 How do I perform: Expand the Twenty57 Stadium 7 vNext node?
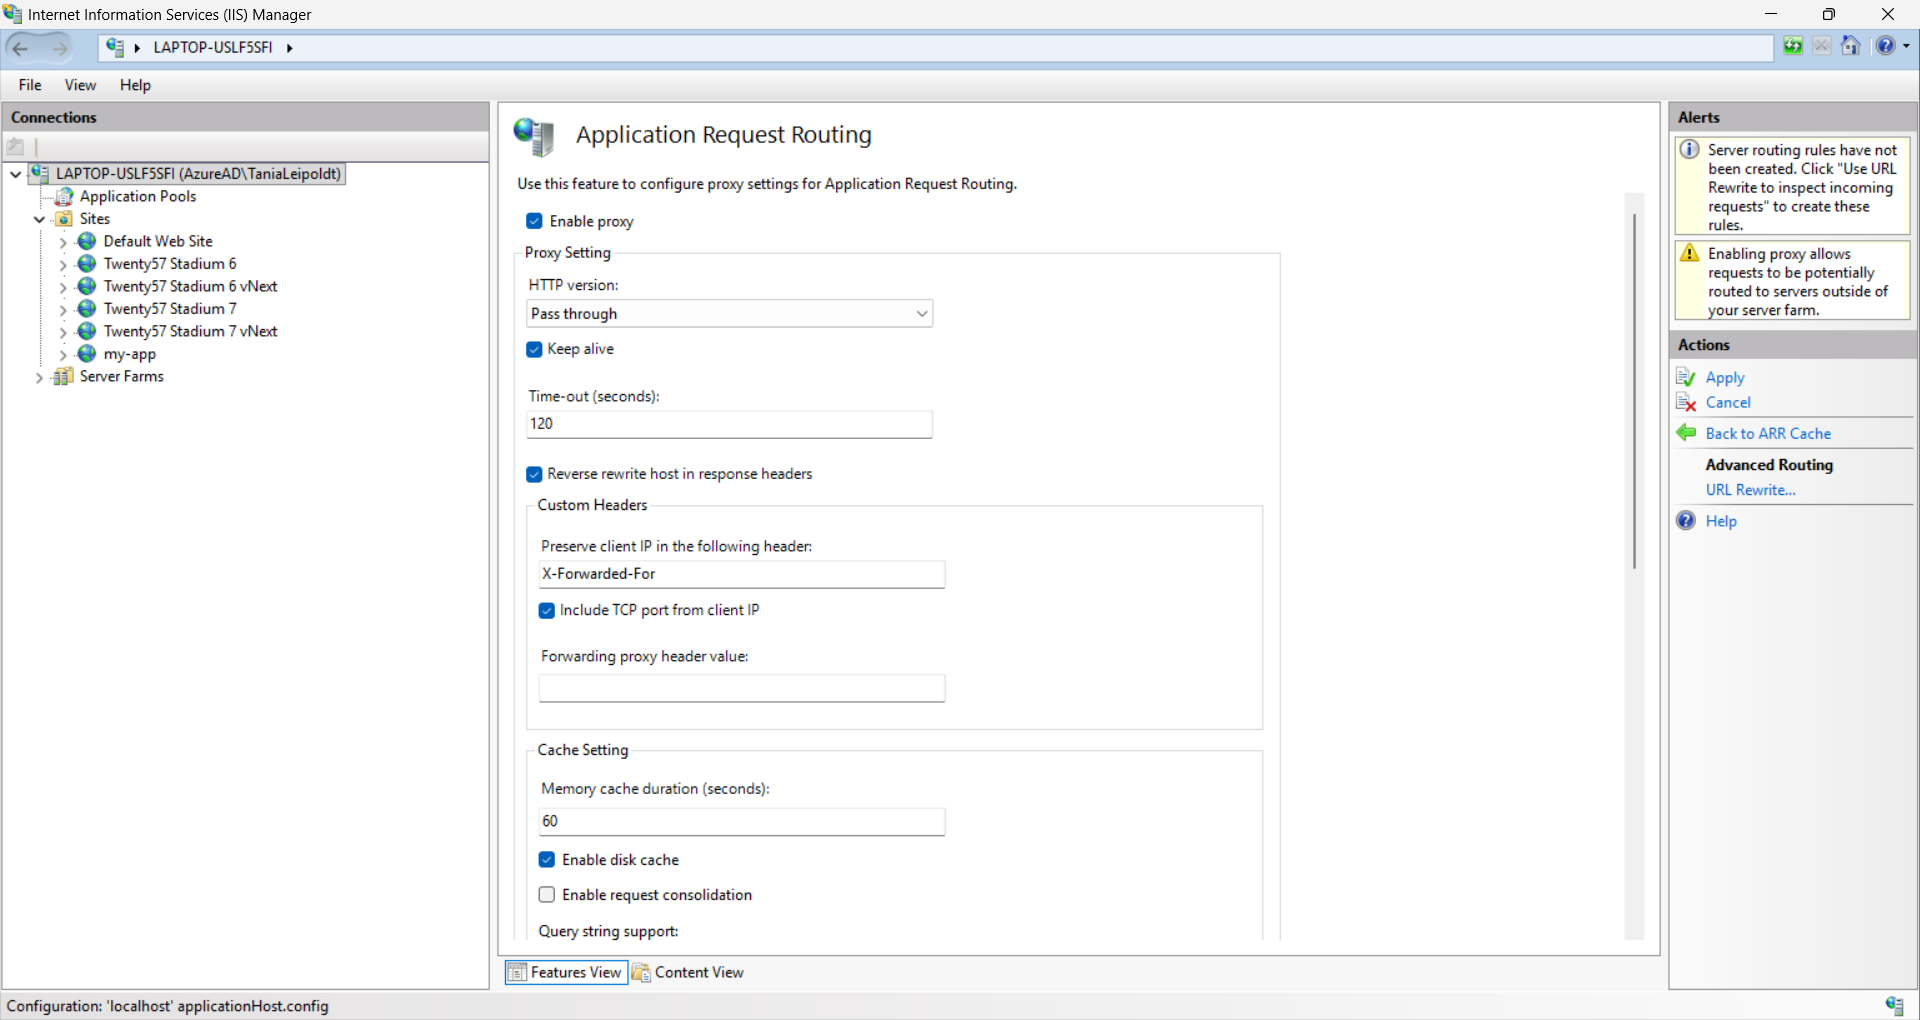tap(63, 332)
